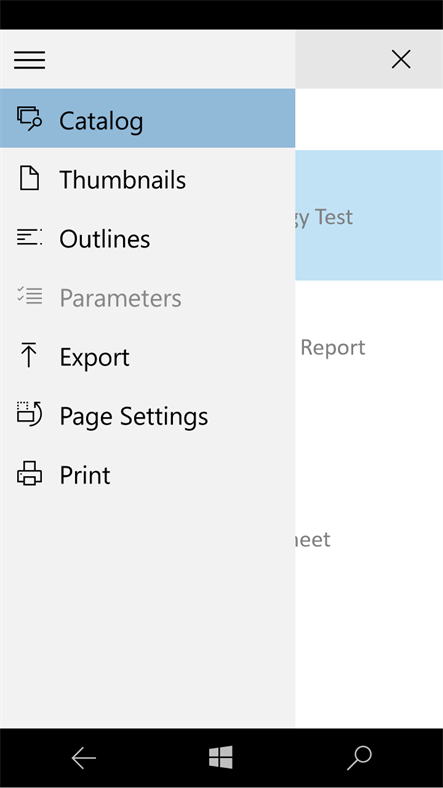Select the highlighted Test report item

[x=369, y=215]
